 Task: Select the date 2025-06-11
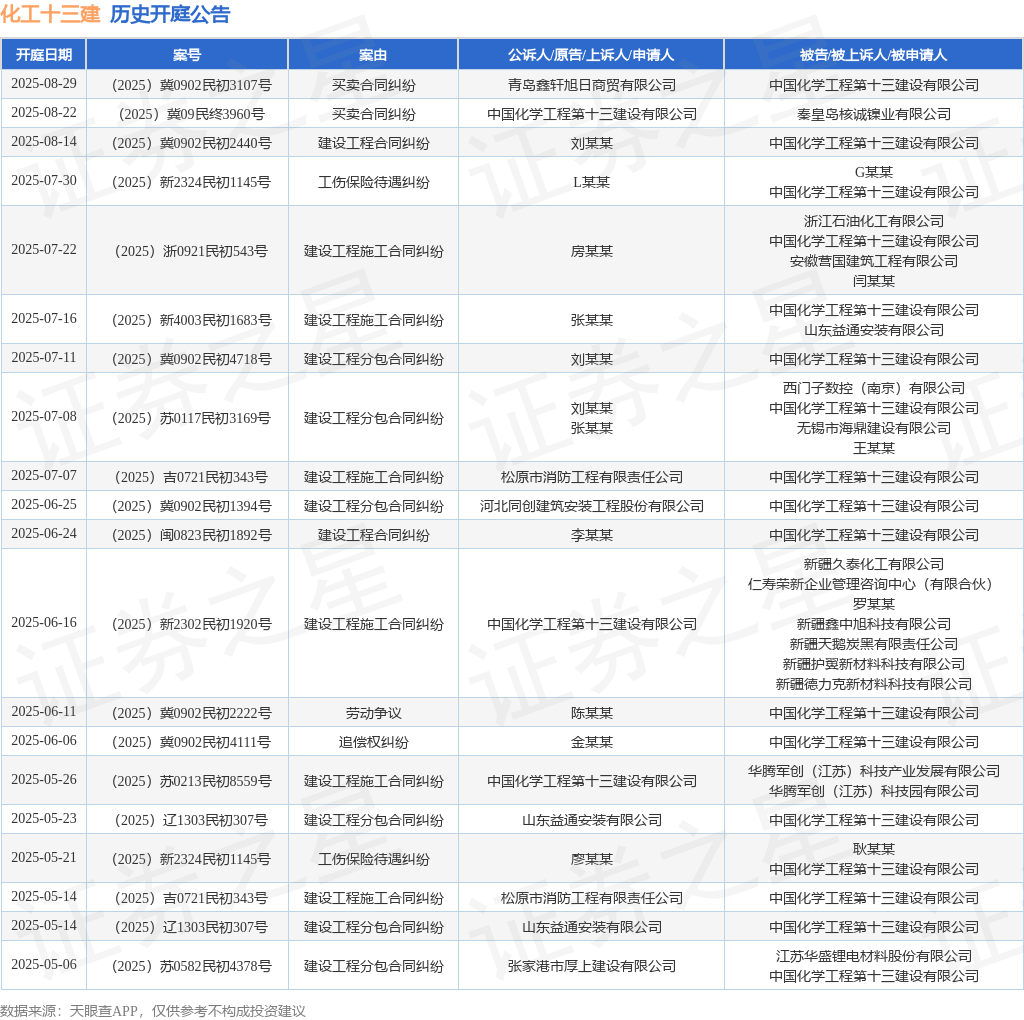(44, 712)
